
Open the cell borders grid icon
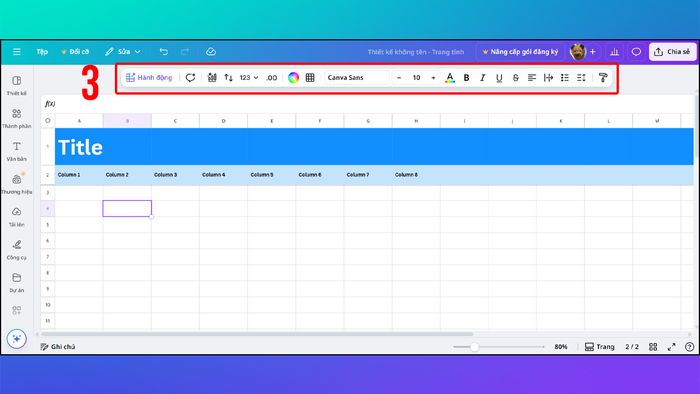pos(310,78)
